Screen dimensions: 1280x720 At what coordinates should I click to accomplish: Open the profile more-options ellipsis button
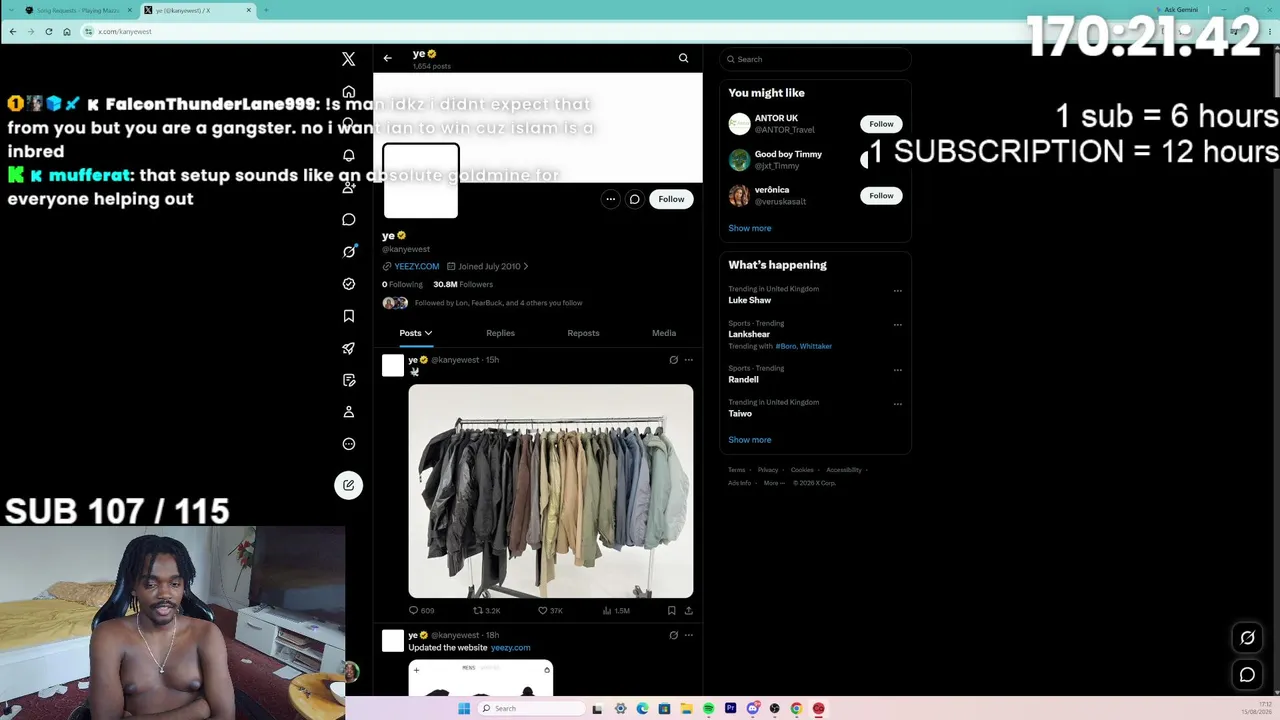coord(610,199)
